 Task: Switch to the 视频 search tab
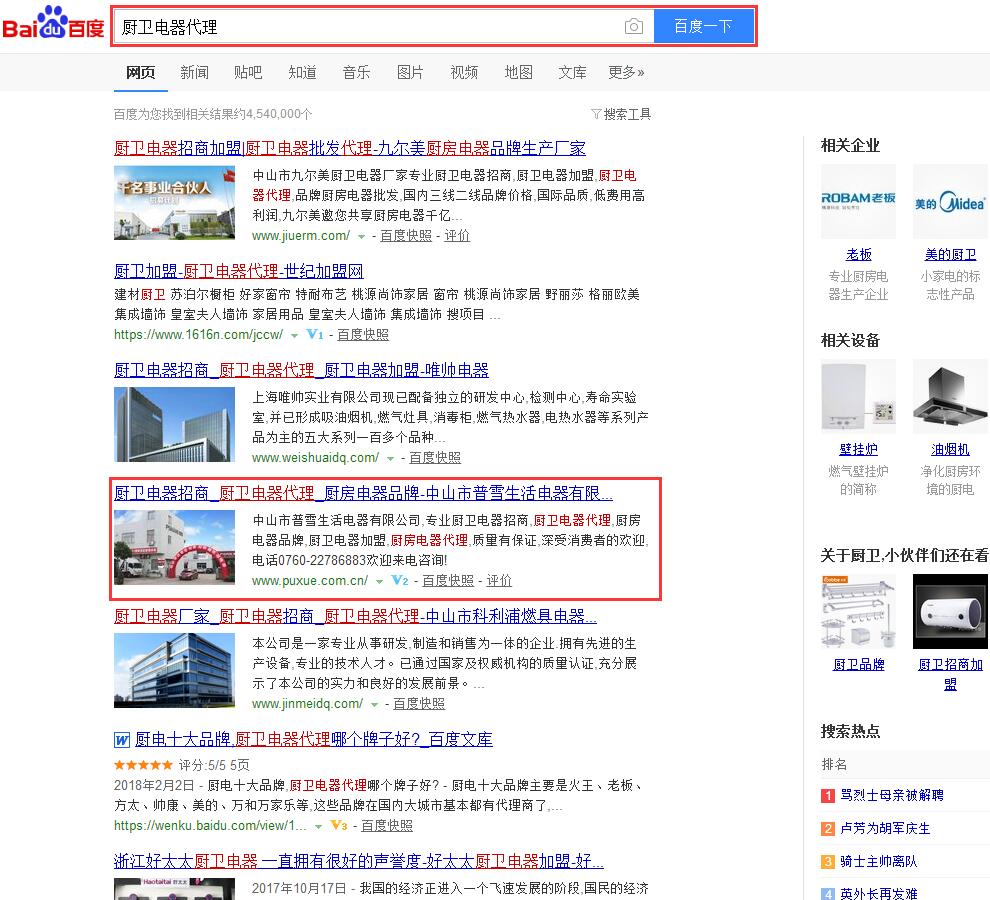click(x=464, y=72)
